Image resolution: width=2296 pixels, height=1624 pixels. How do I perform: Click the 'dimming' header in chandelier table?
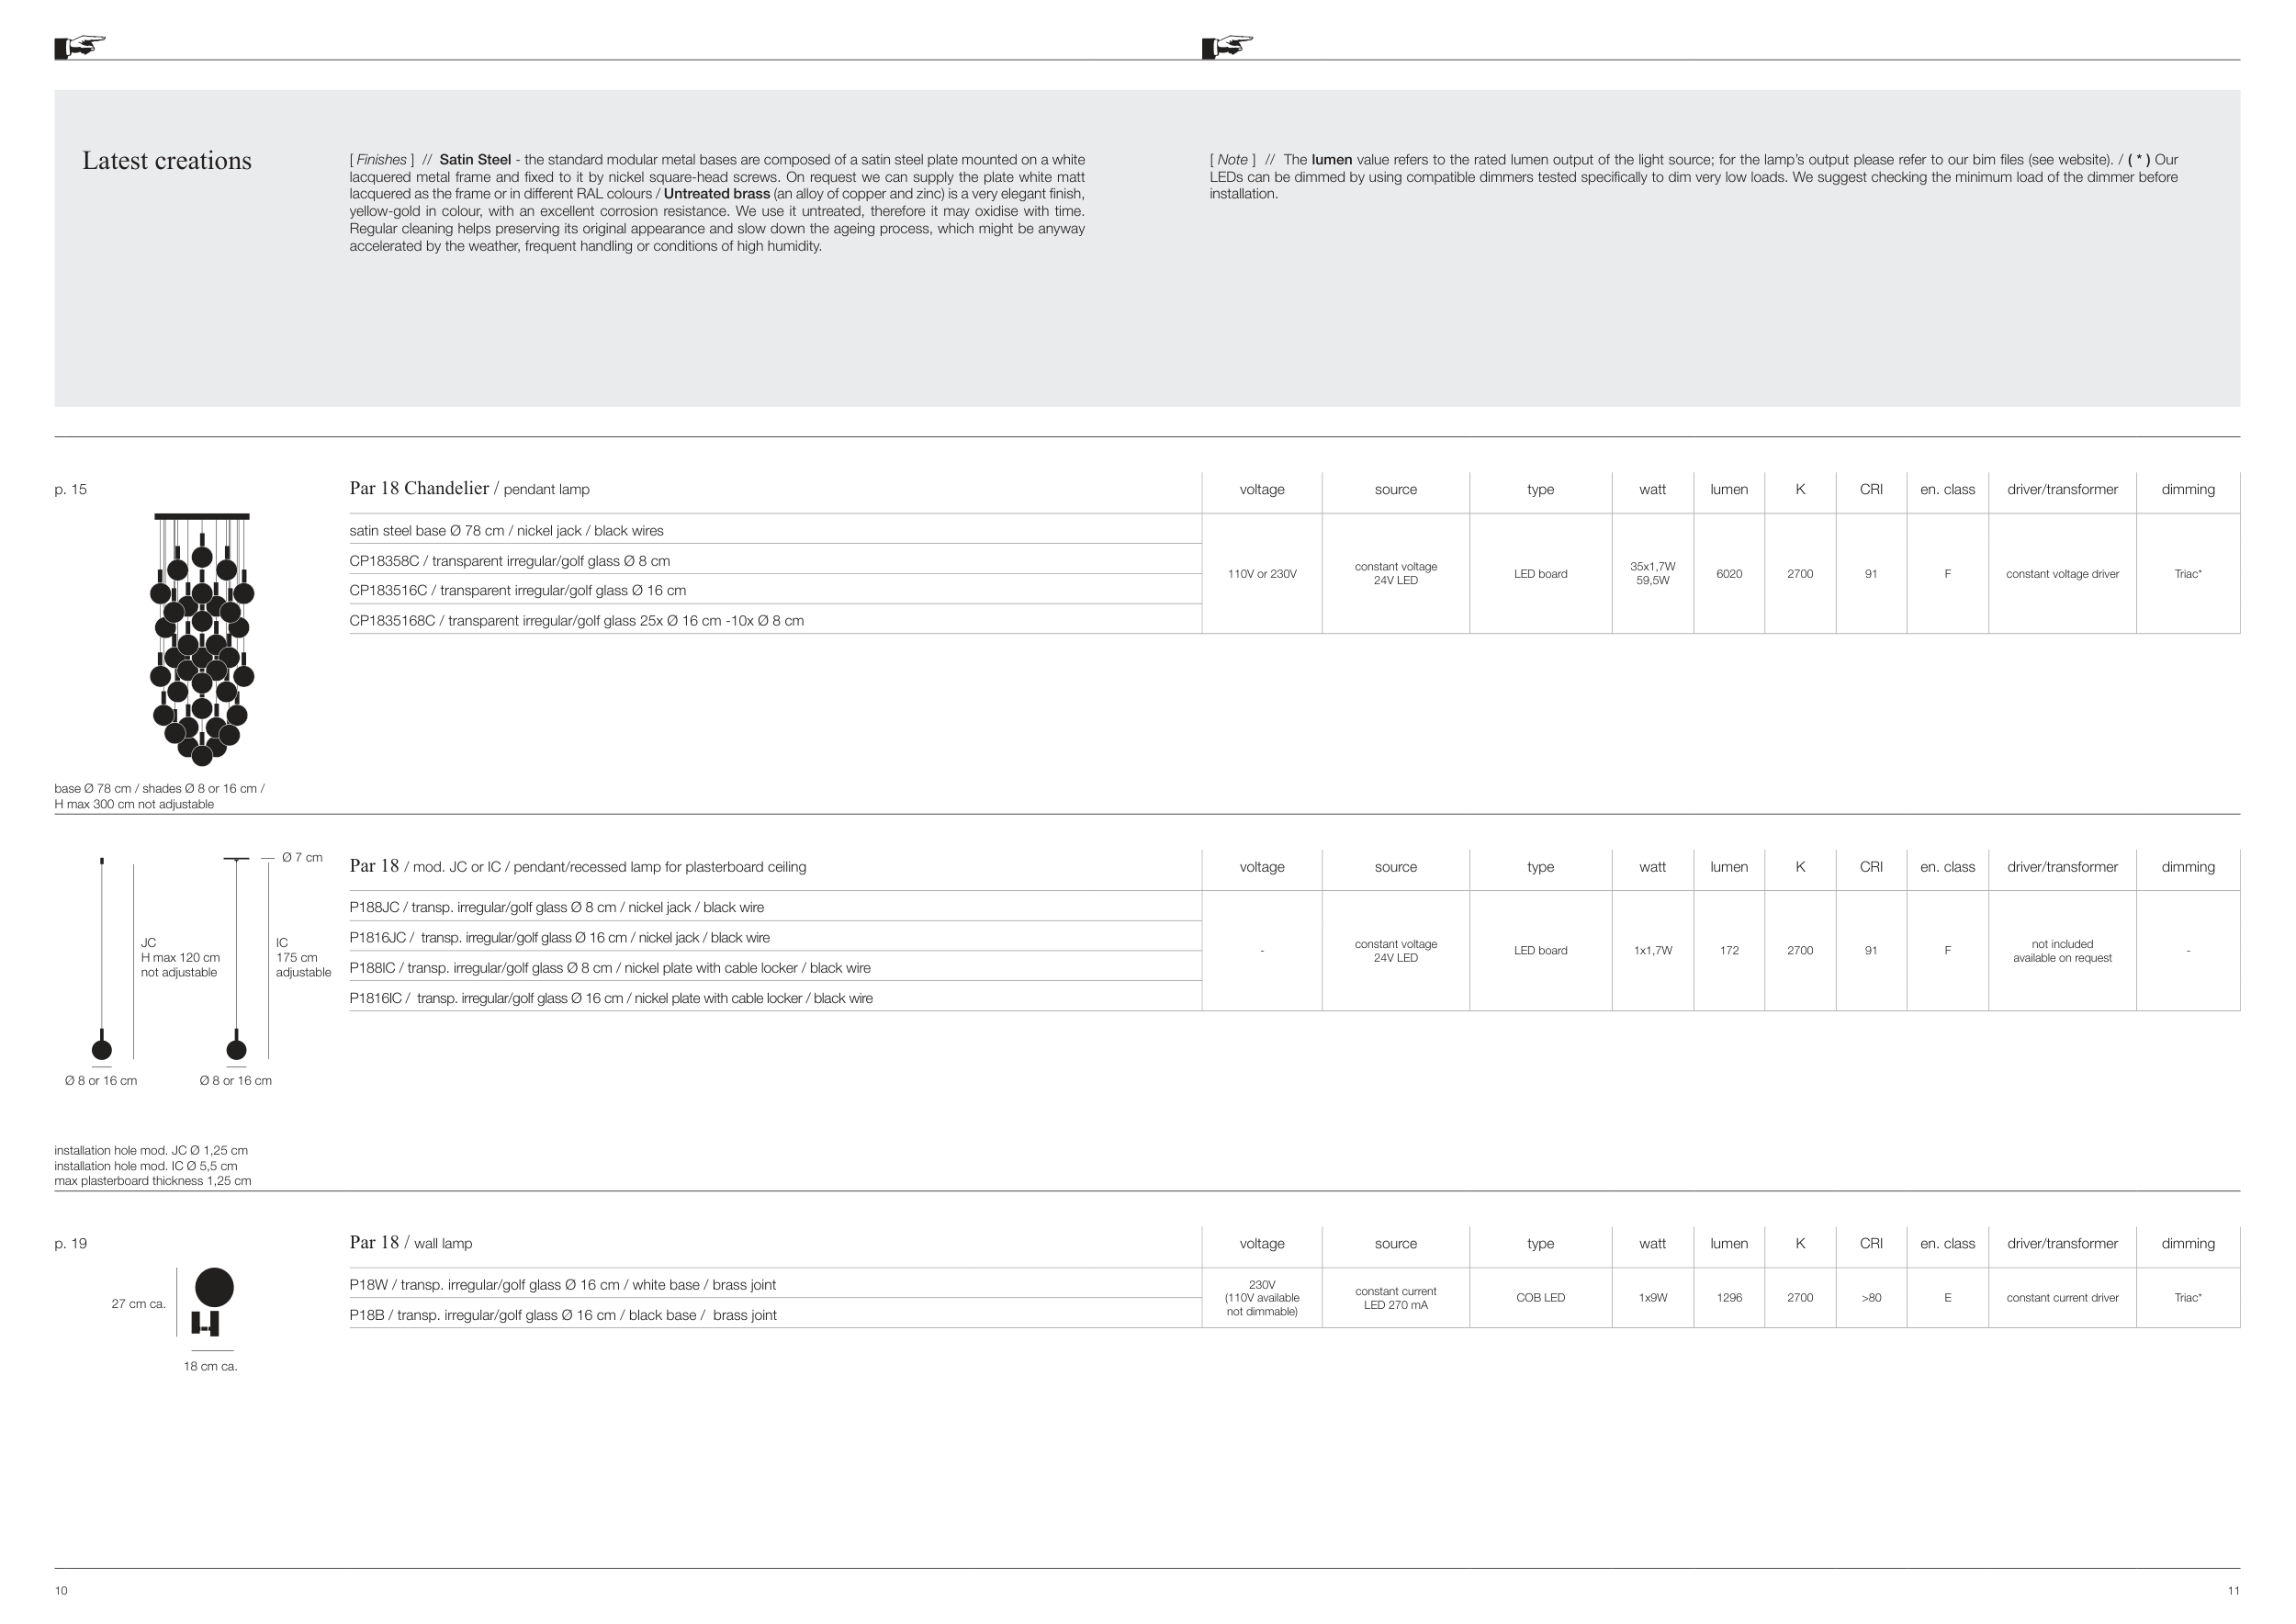2187,490
